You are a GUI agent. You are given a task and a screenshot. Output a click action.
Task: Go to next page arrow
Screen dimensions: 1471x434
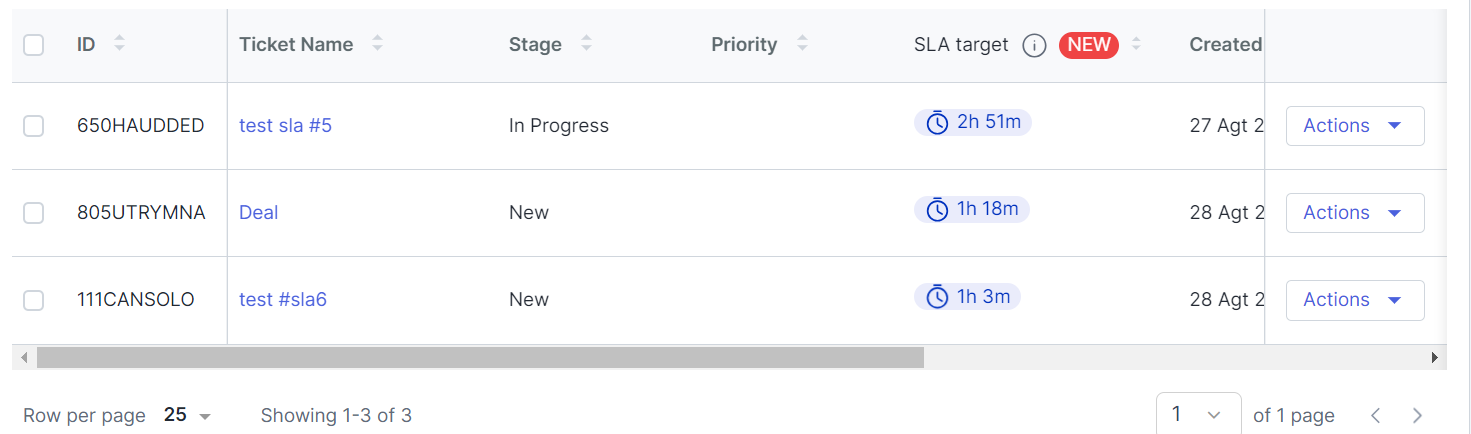1417,415
